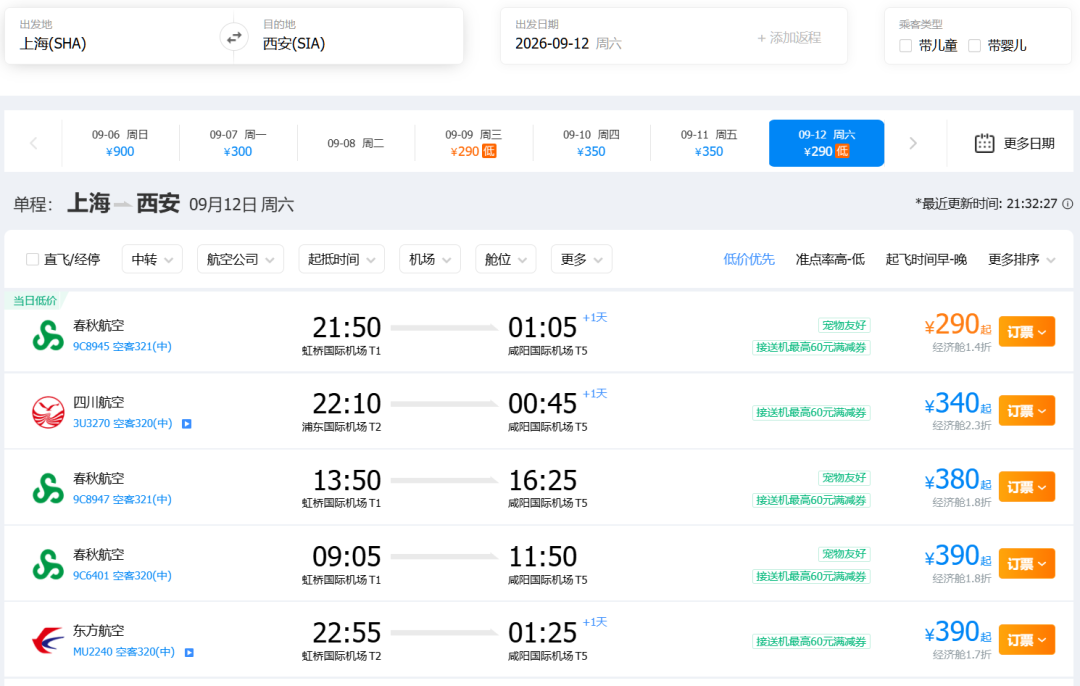This screenshot has width=1080, height=686.
Task: Click Spring Airlines logo for flight 9C8947
Action: [x=48, y=488]
